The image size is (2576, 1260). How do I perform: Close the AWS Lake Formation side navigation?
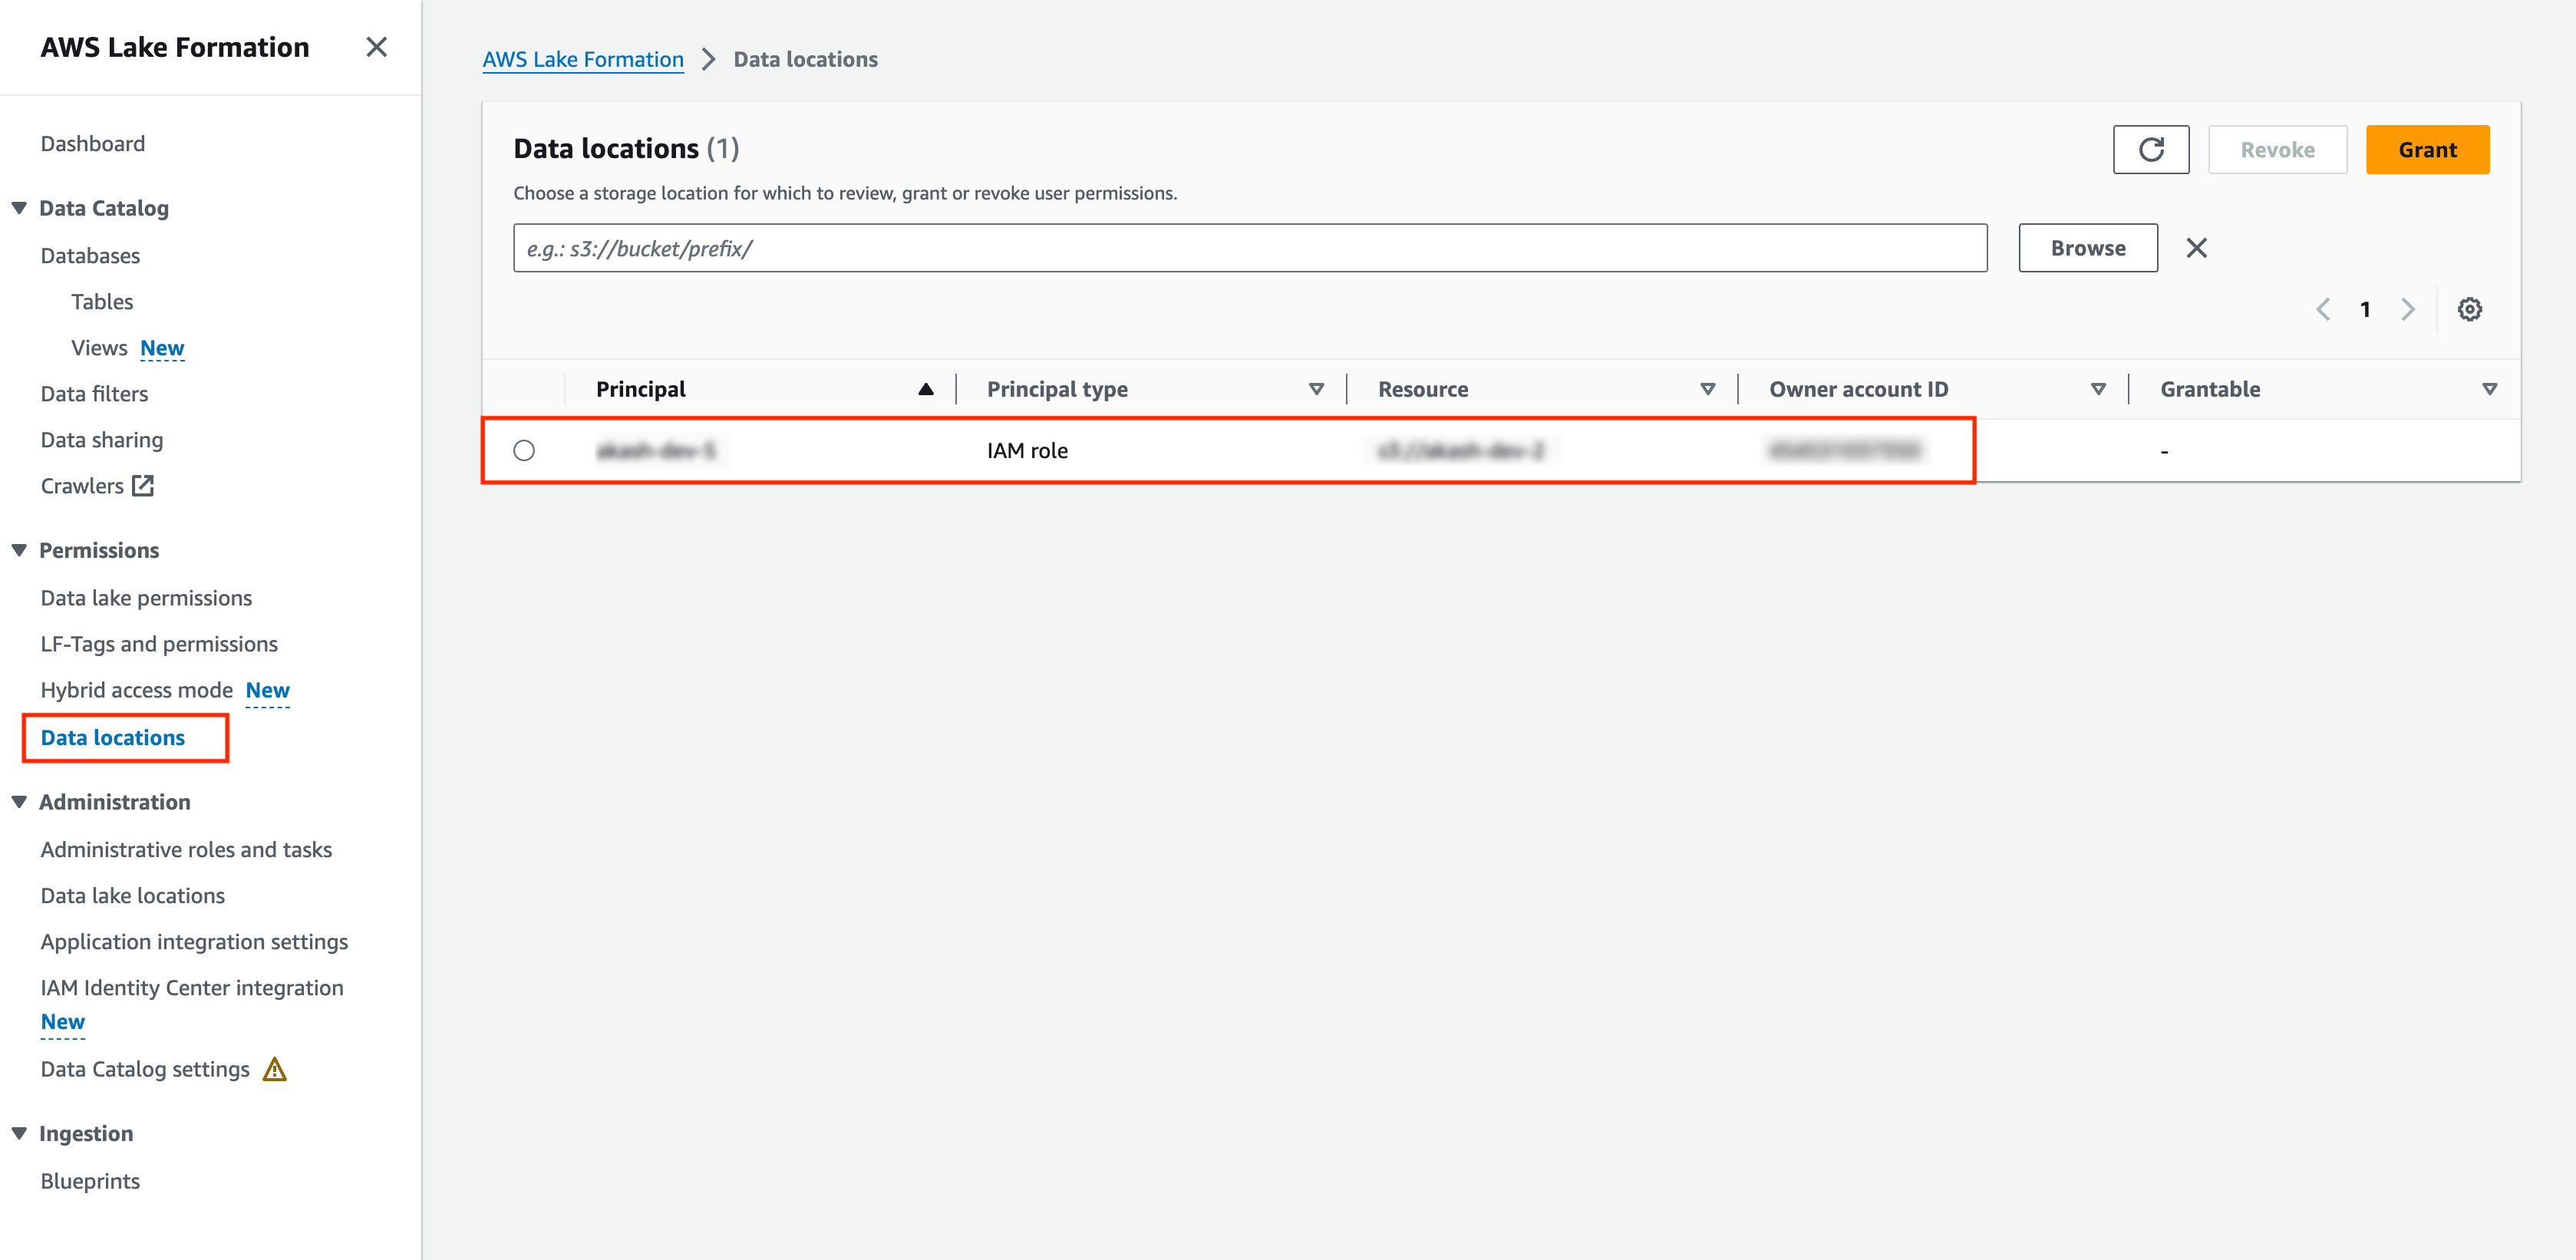(376, 47)
